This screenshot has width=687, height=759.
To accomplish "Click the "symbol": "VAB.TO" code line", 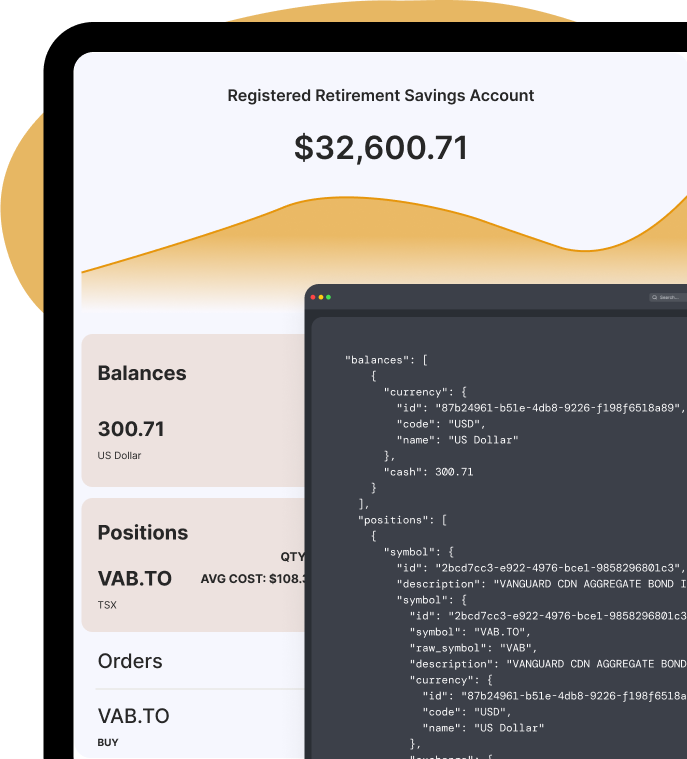I will 470,632.
